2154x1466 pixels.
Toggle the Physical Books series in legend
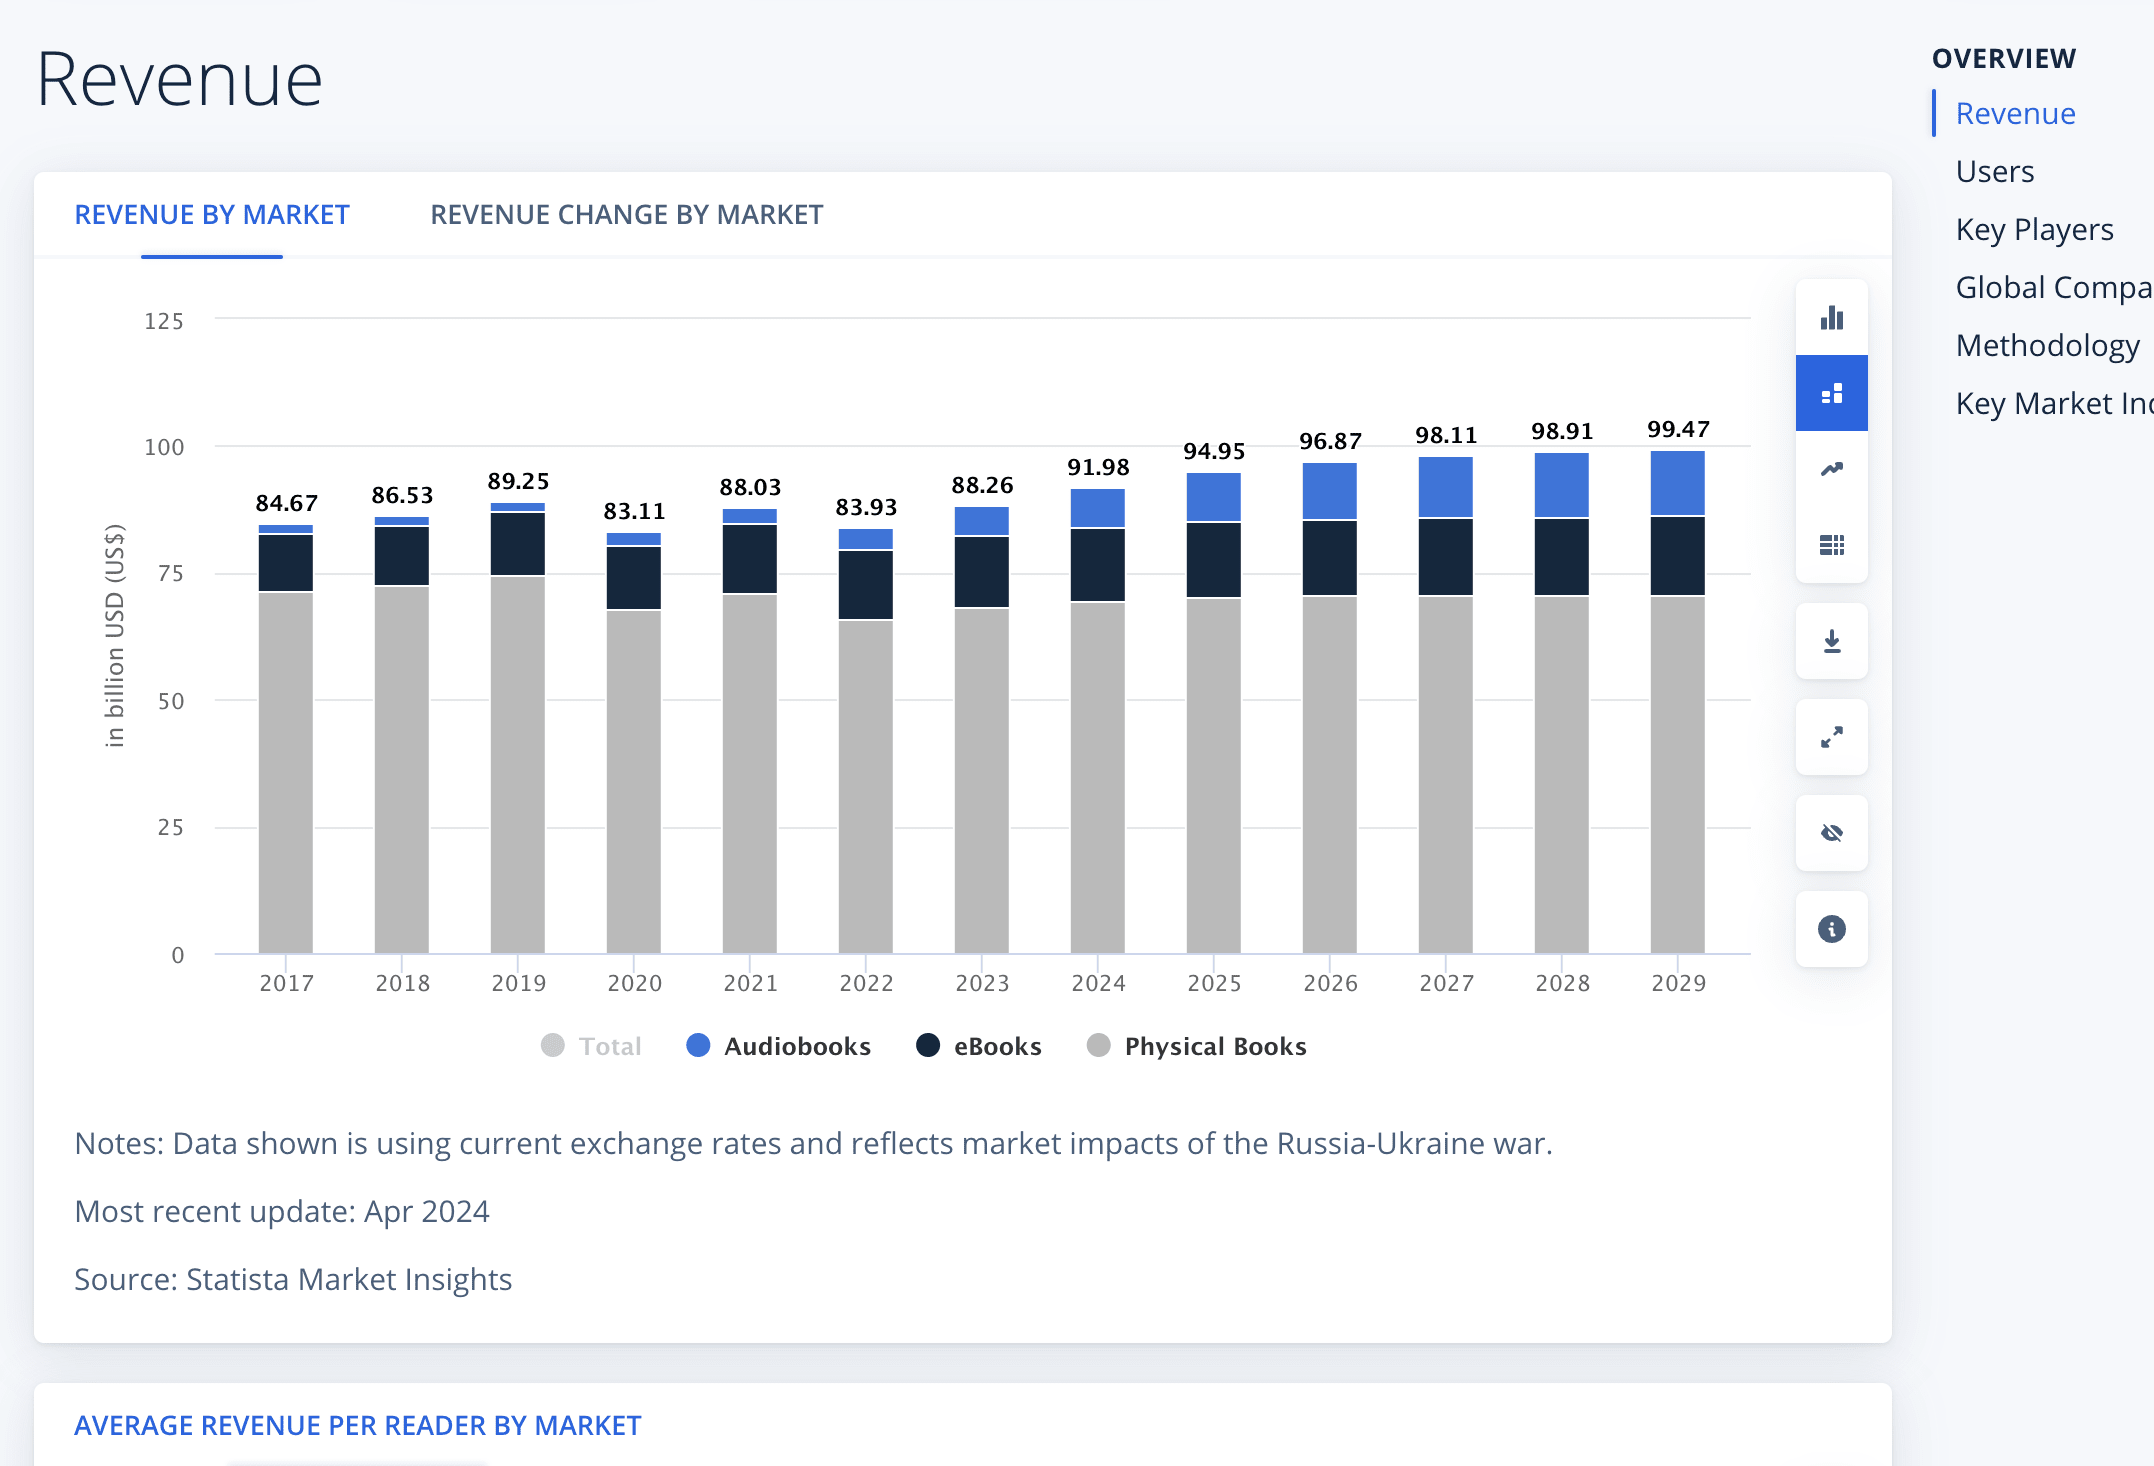click(1196, 1046)
